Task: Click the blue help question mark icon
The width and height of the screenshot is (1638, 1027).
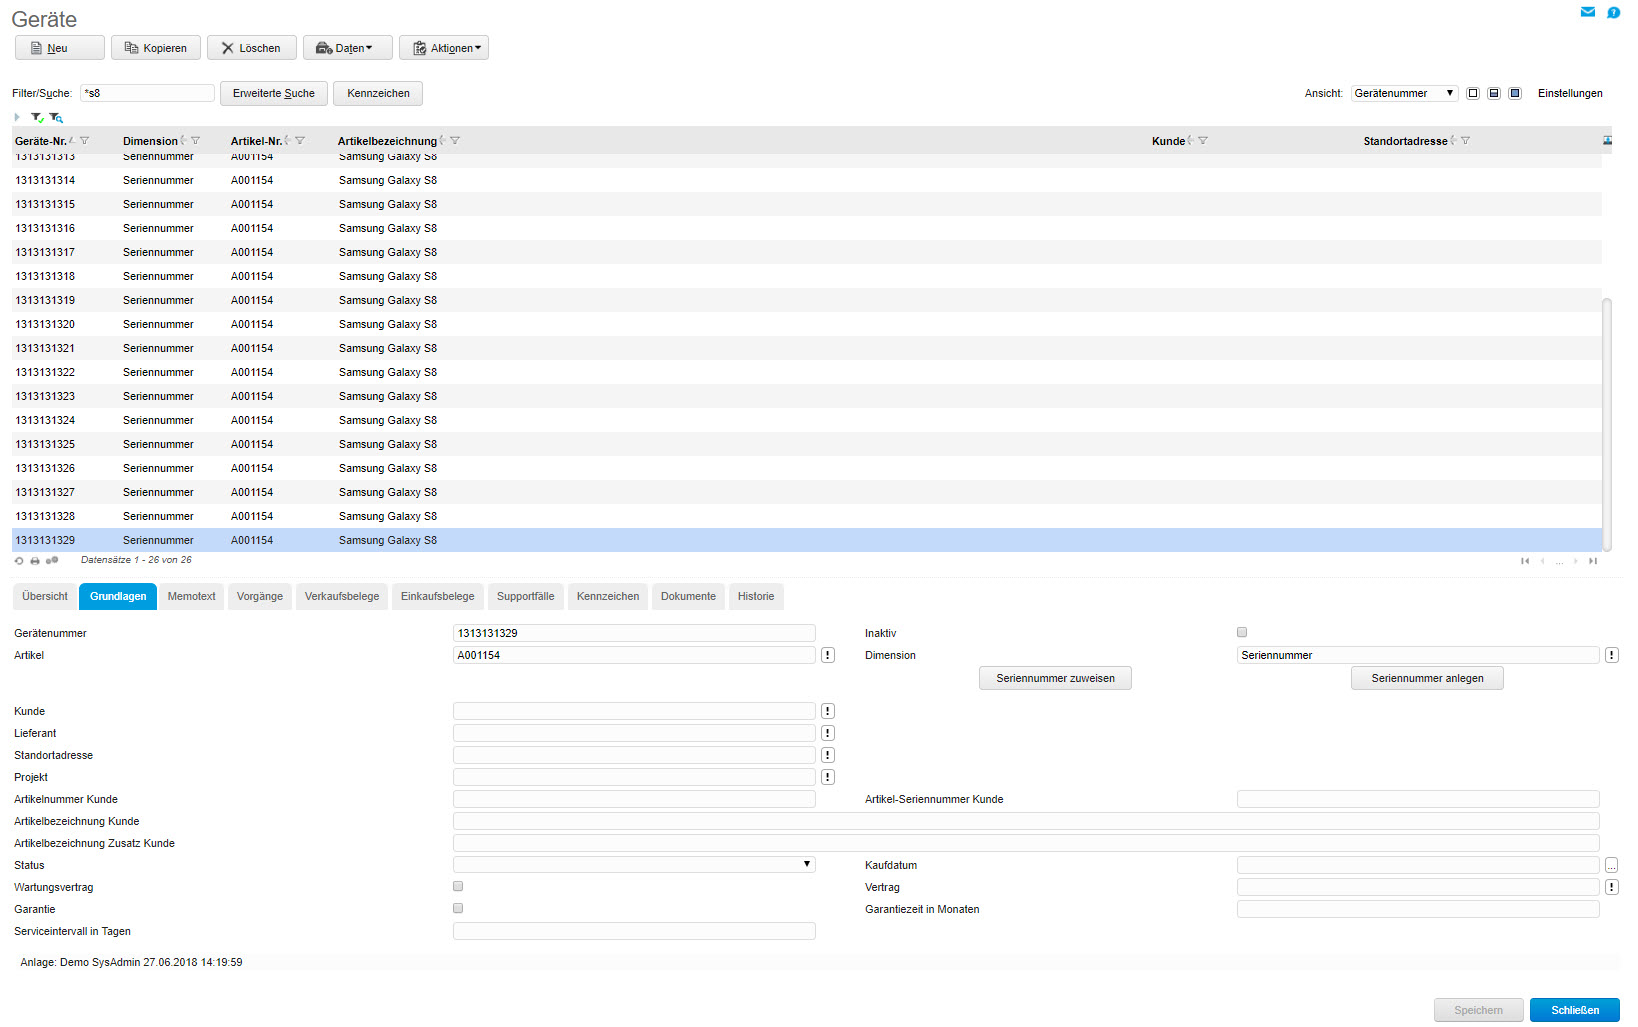Action: (1613, 12)
